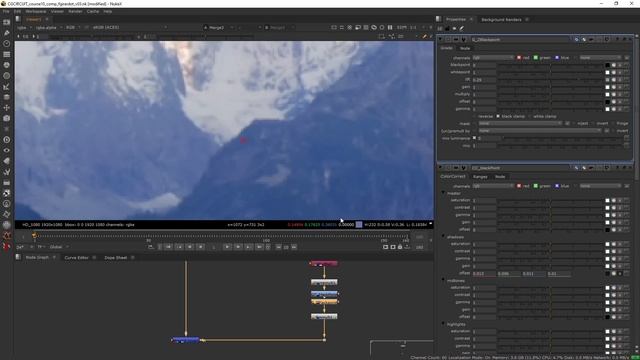Open the File menu
Screen dimensions: 640x360
6,11
